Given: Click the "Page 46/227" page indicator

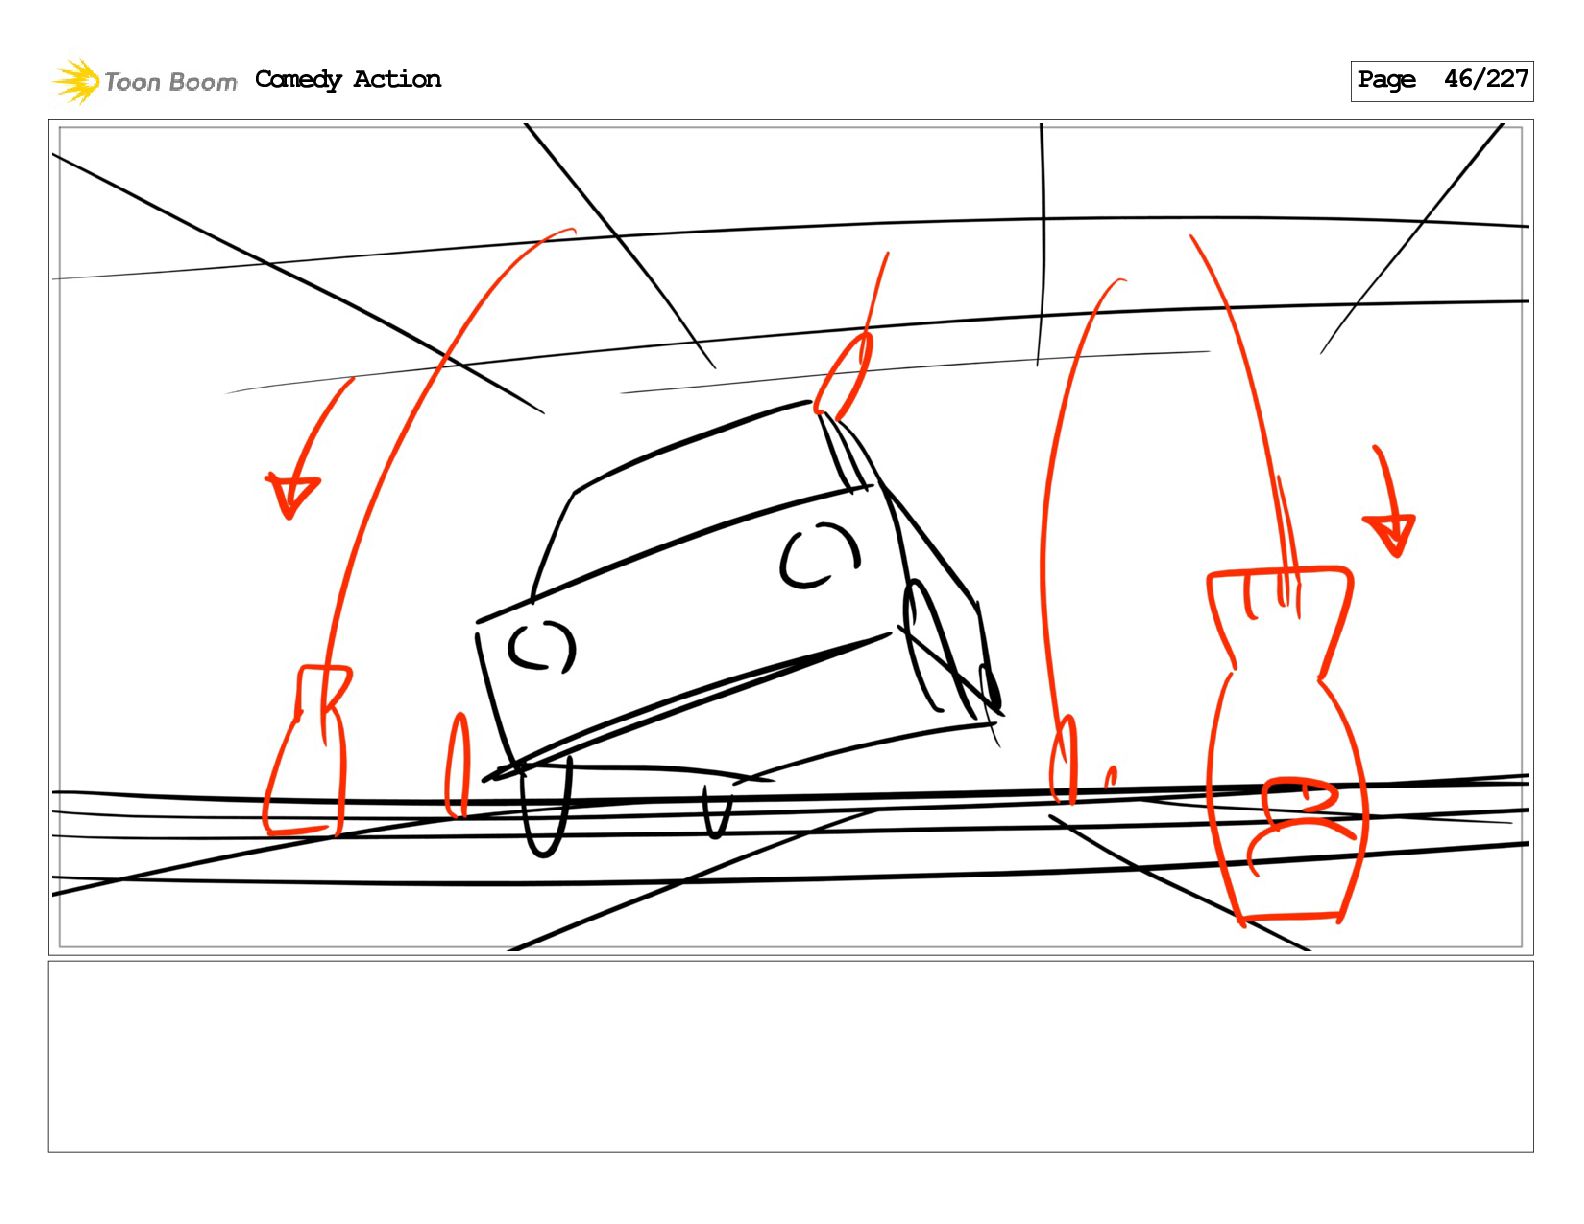Looking at the screenshot, I should pyautogui.click(x=1441, y=80).
